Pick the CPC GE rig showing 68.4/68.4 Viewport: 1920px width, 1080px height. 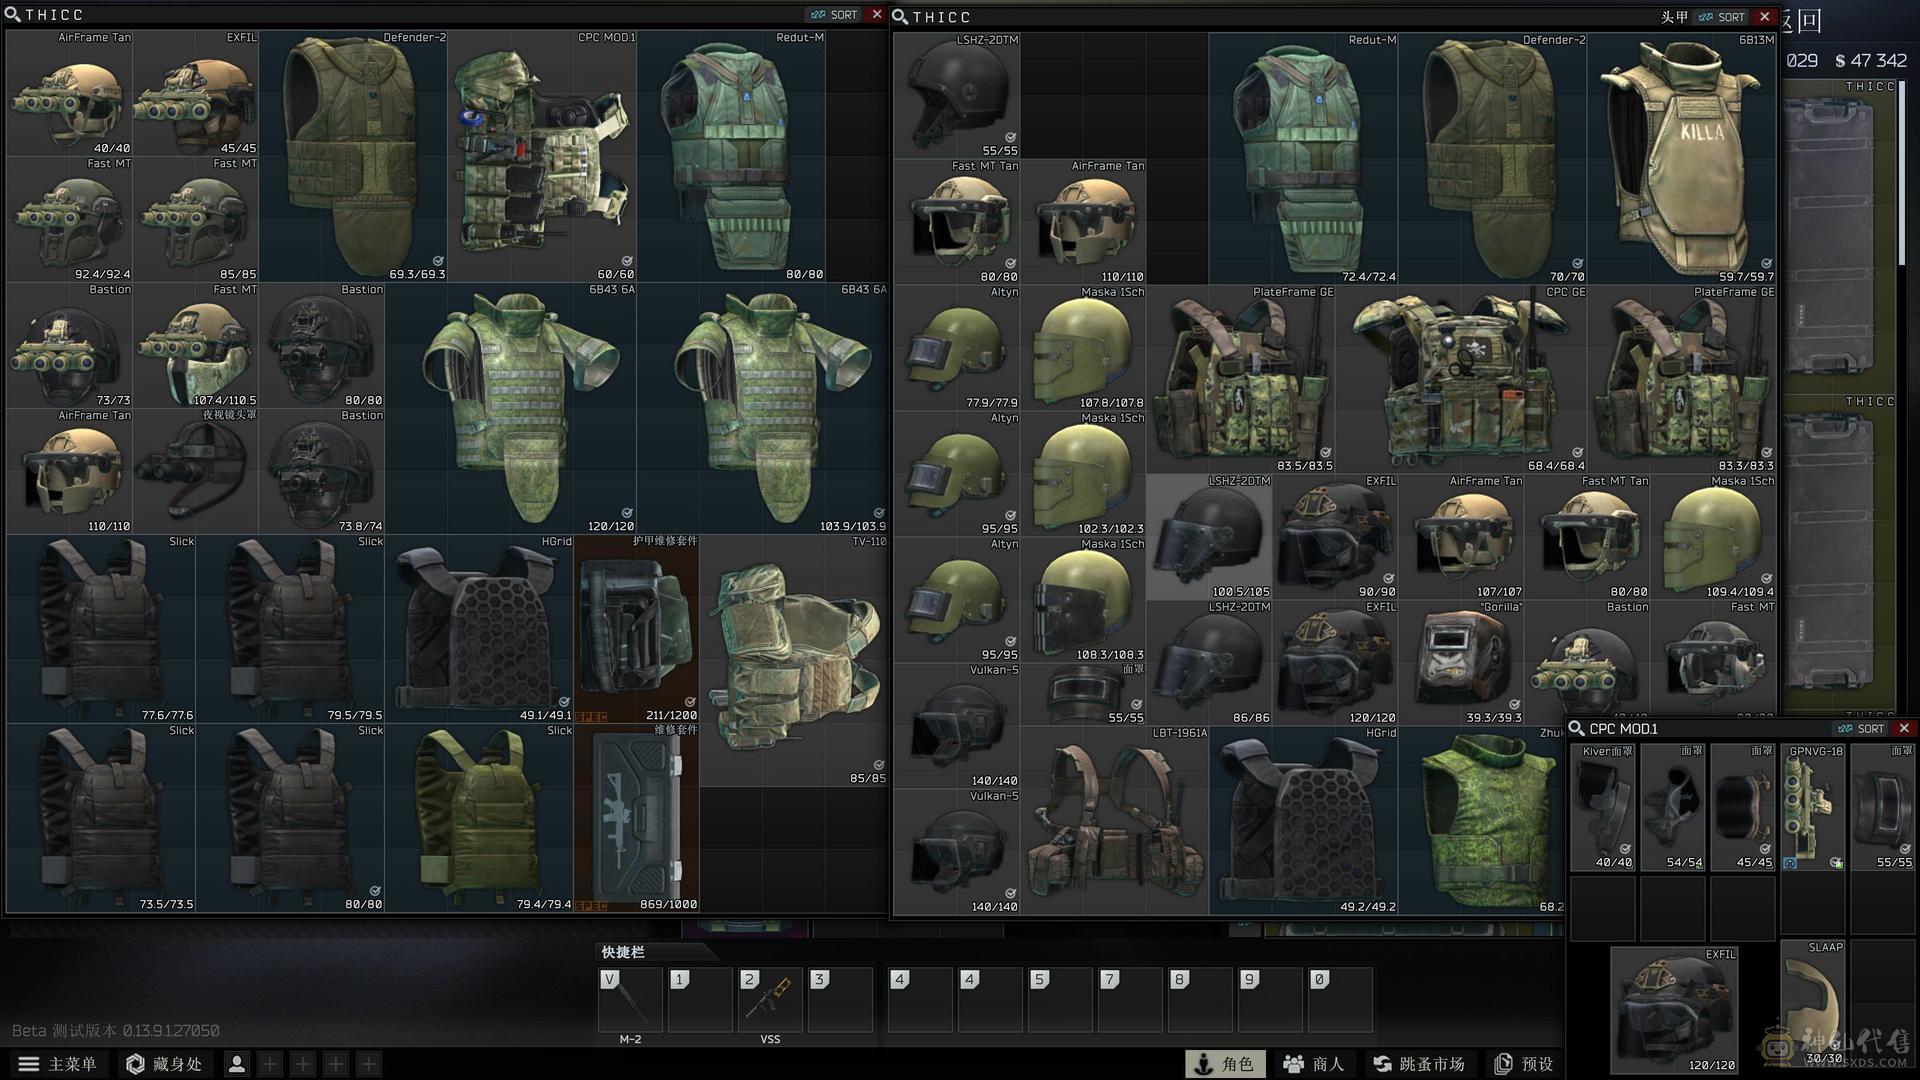[x=1462, y=380]
